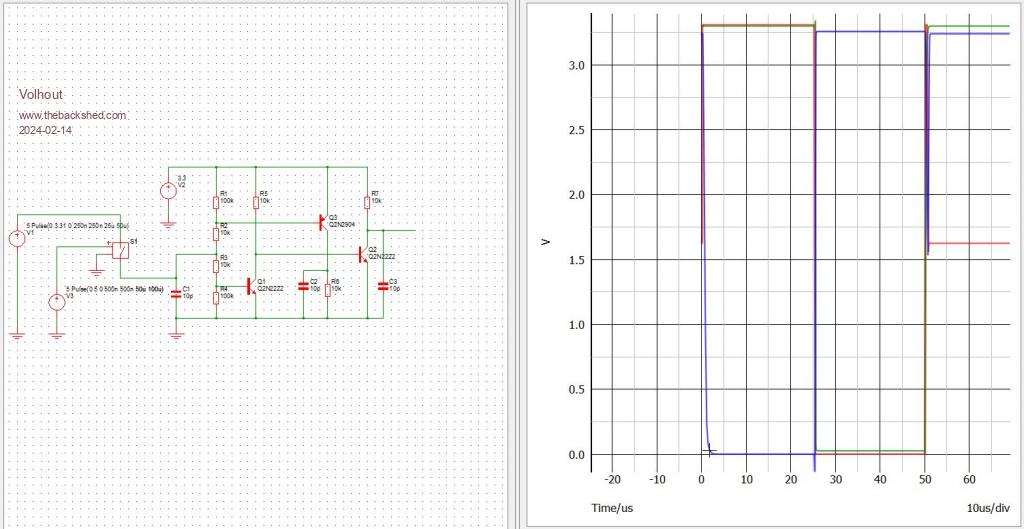Click resistor R6 beside C2

tap(327, 286)
